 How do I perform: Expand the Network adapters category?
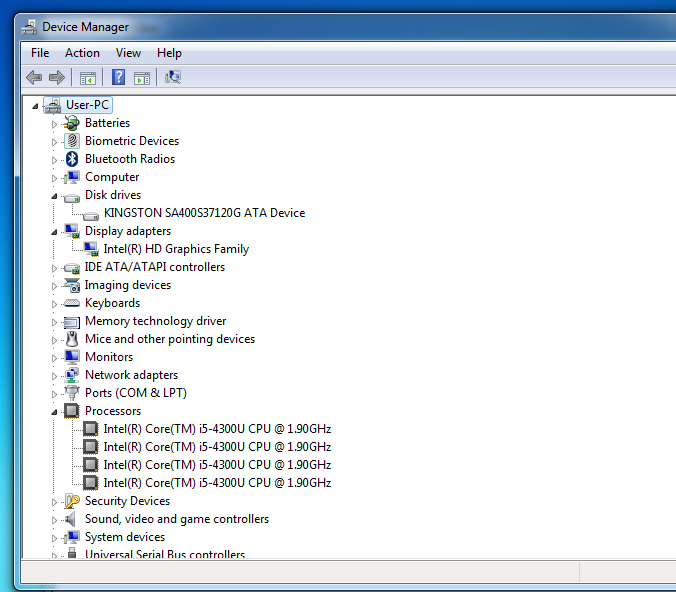54,376
